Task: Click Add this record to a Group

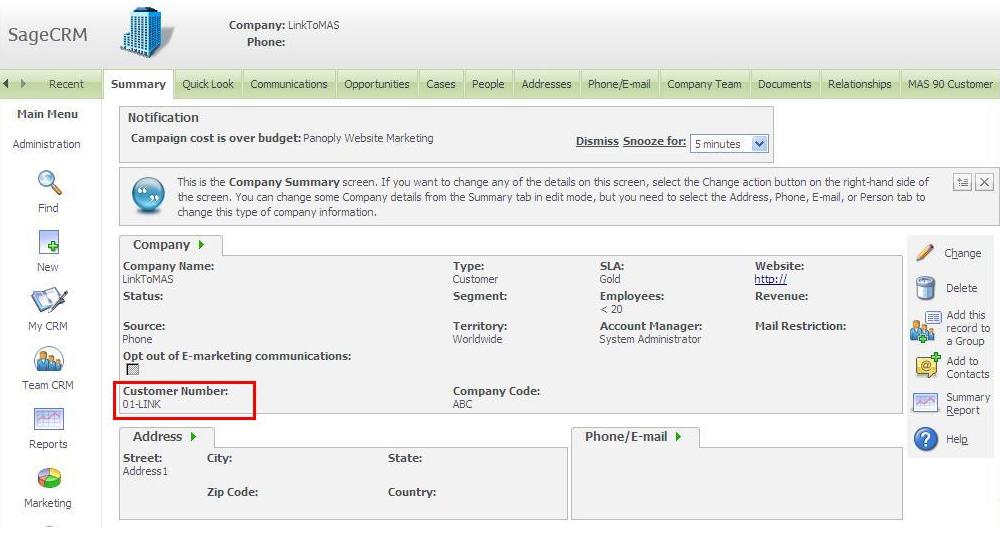Action: (968, 328)
